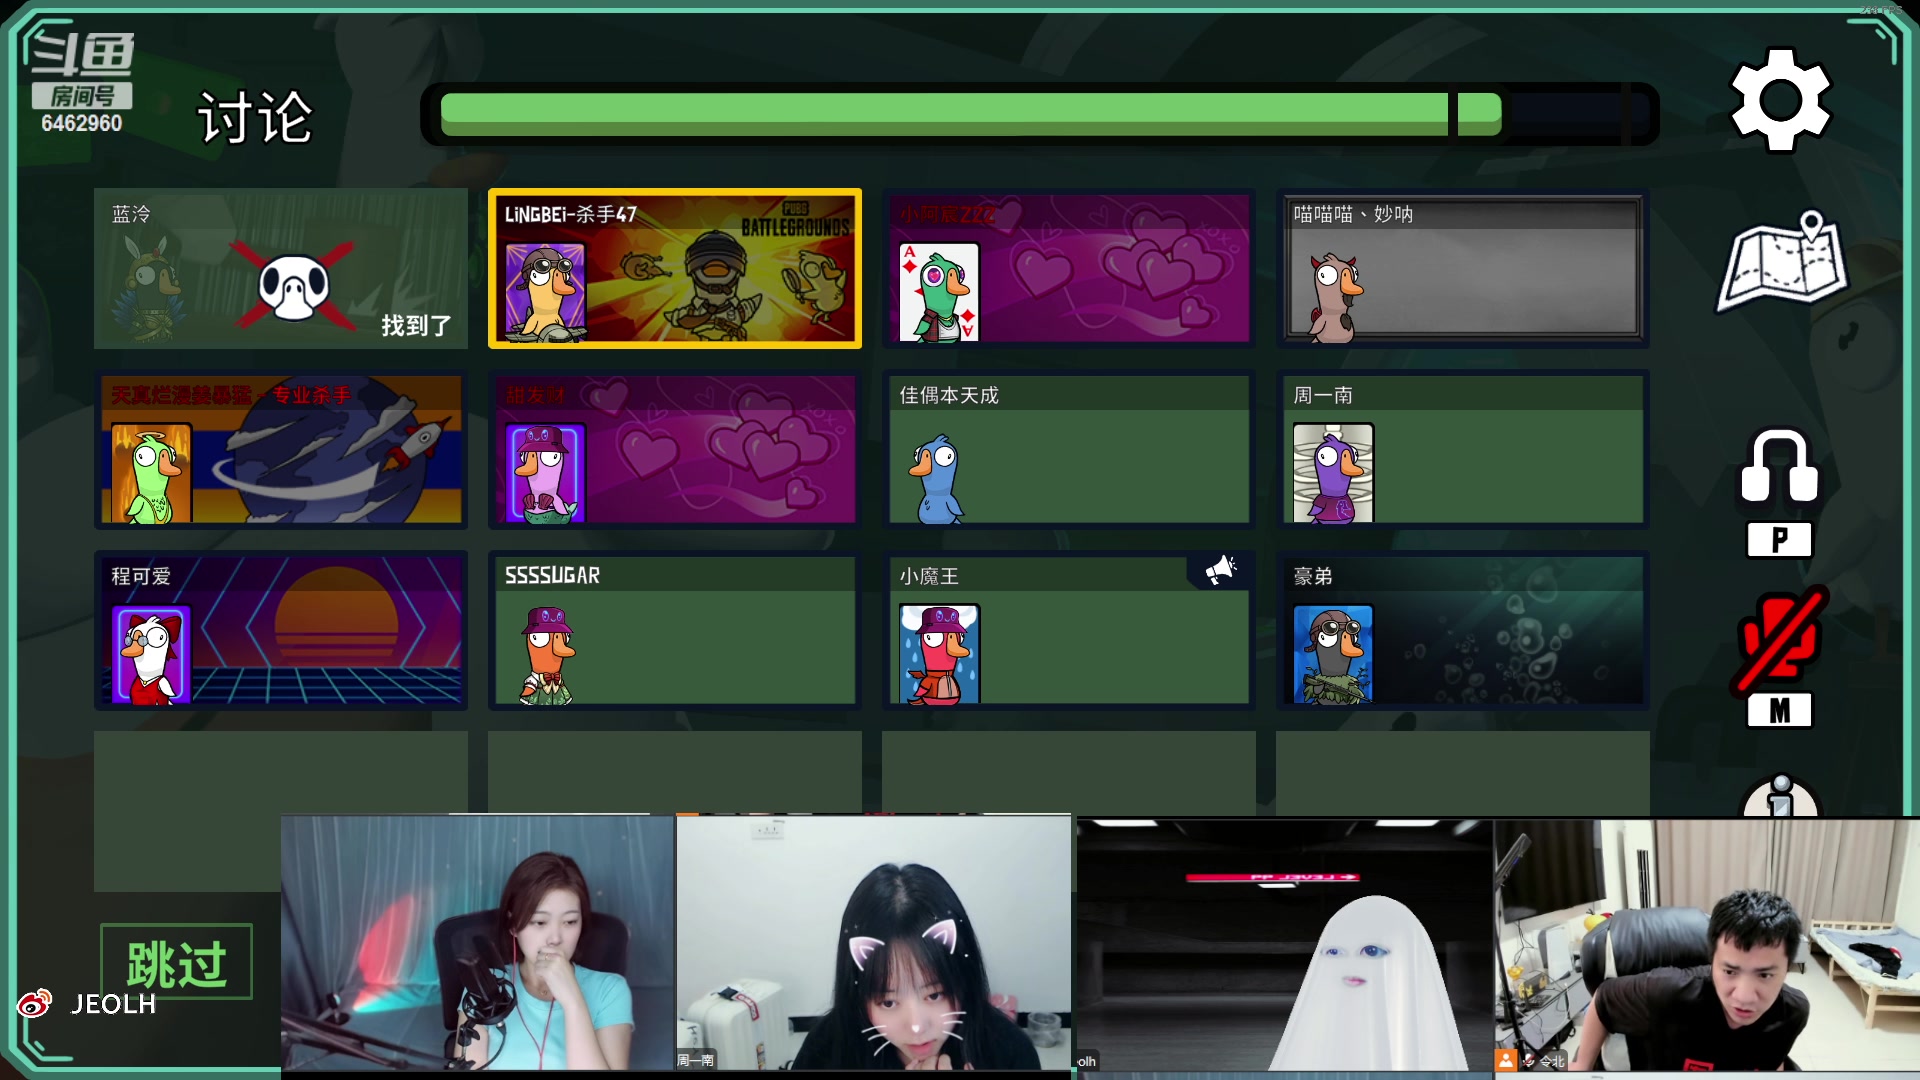
Task: Open the map icon
Action: 1784,261
